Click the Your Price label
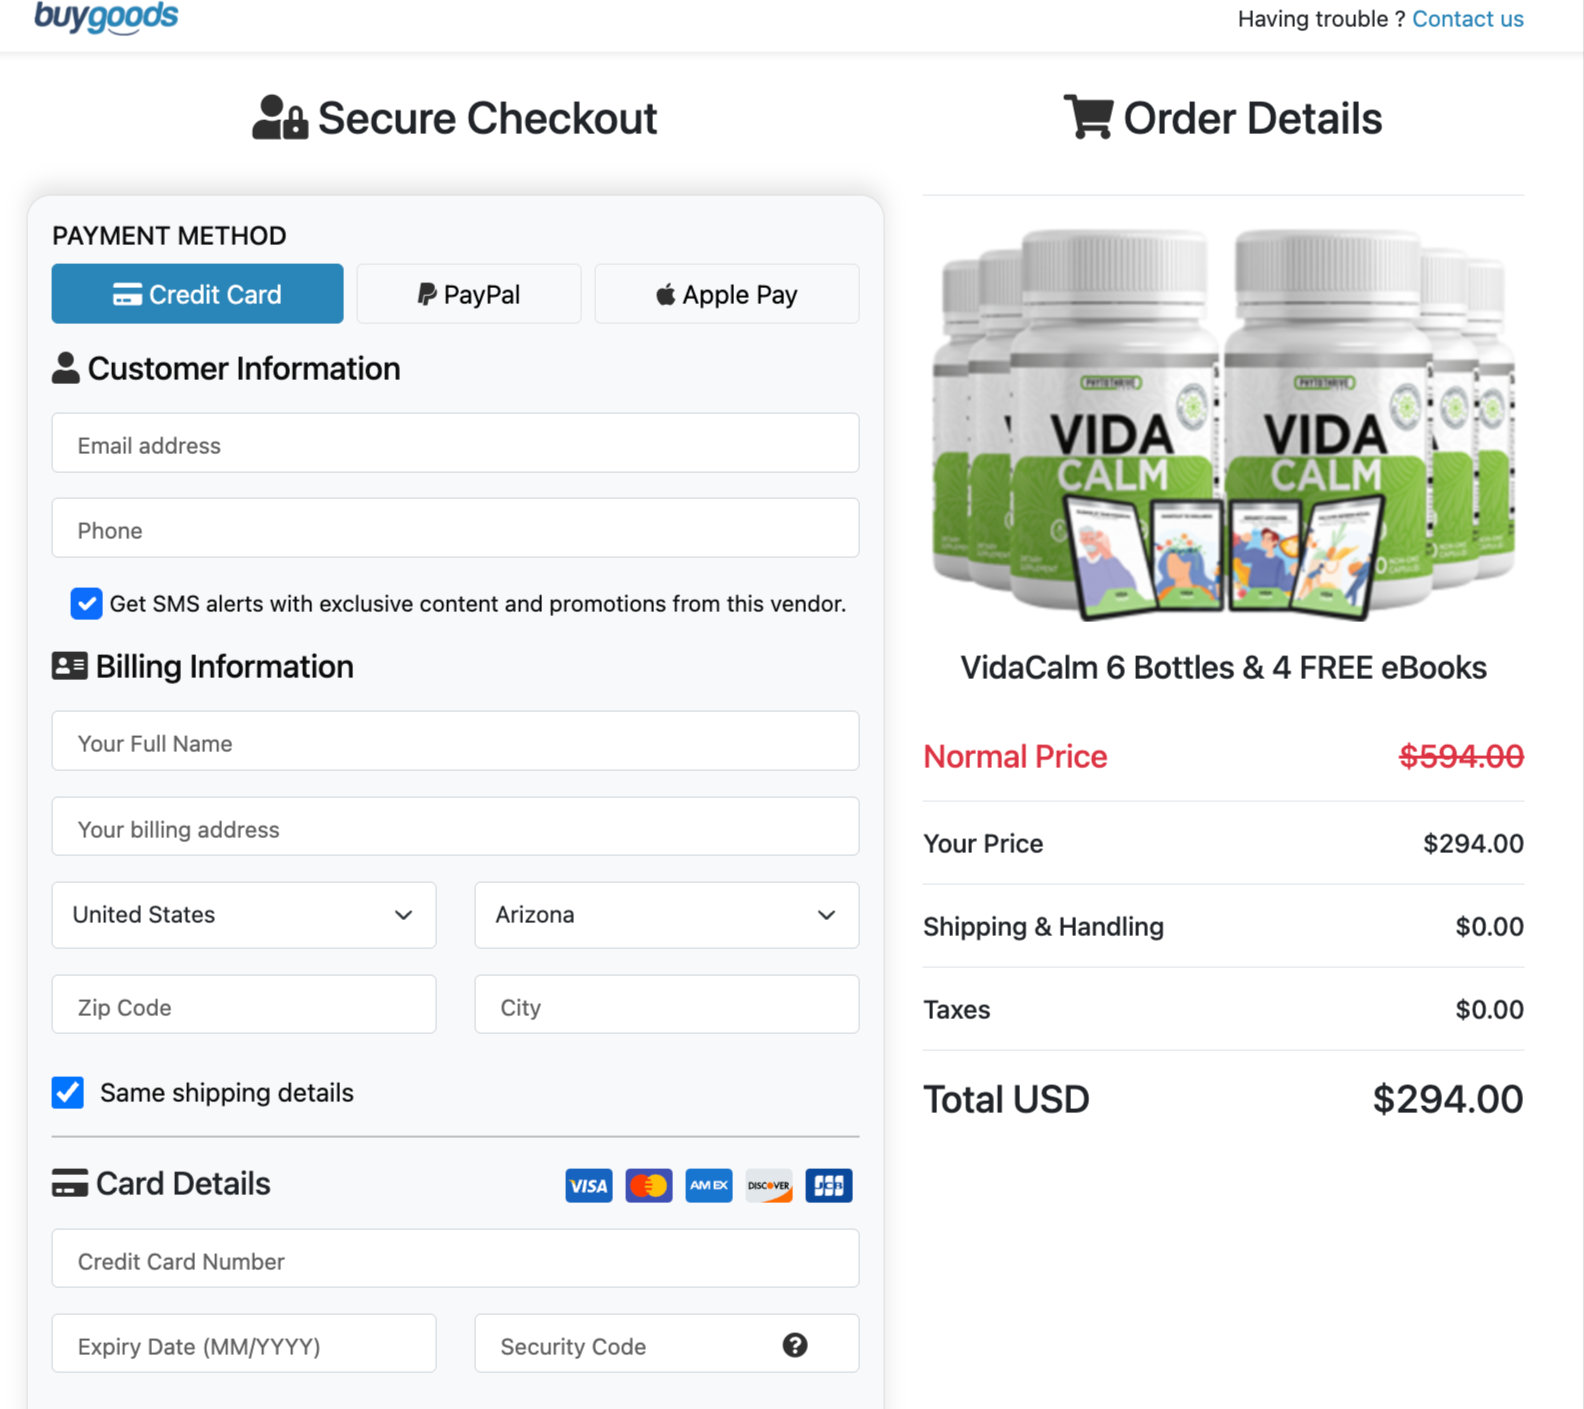 pyautogui.click(x=983, y=844)
